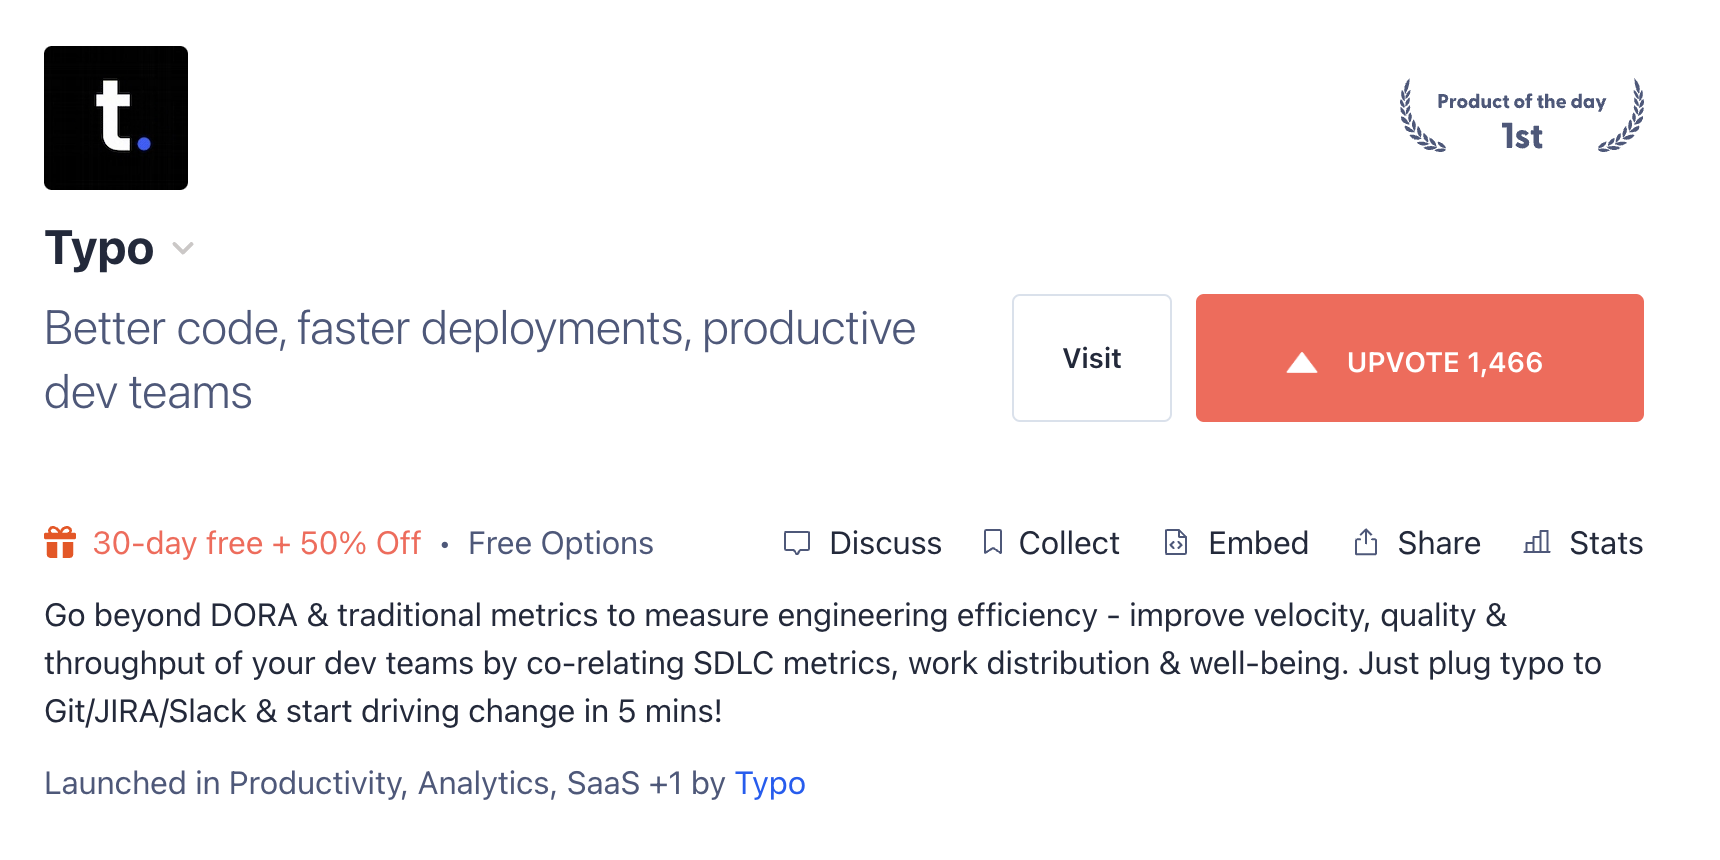Open the Product of the day badge
Image resolution: width=1720 pixels, height=860 pixels.
1521,117
